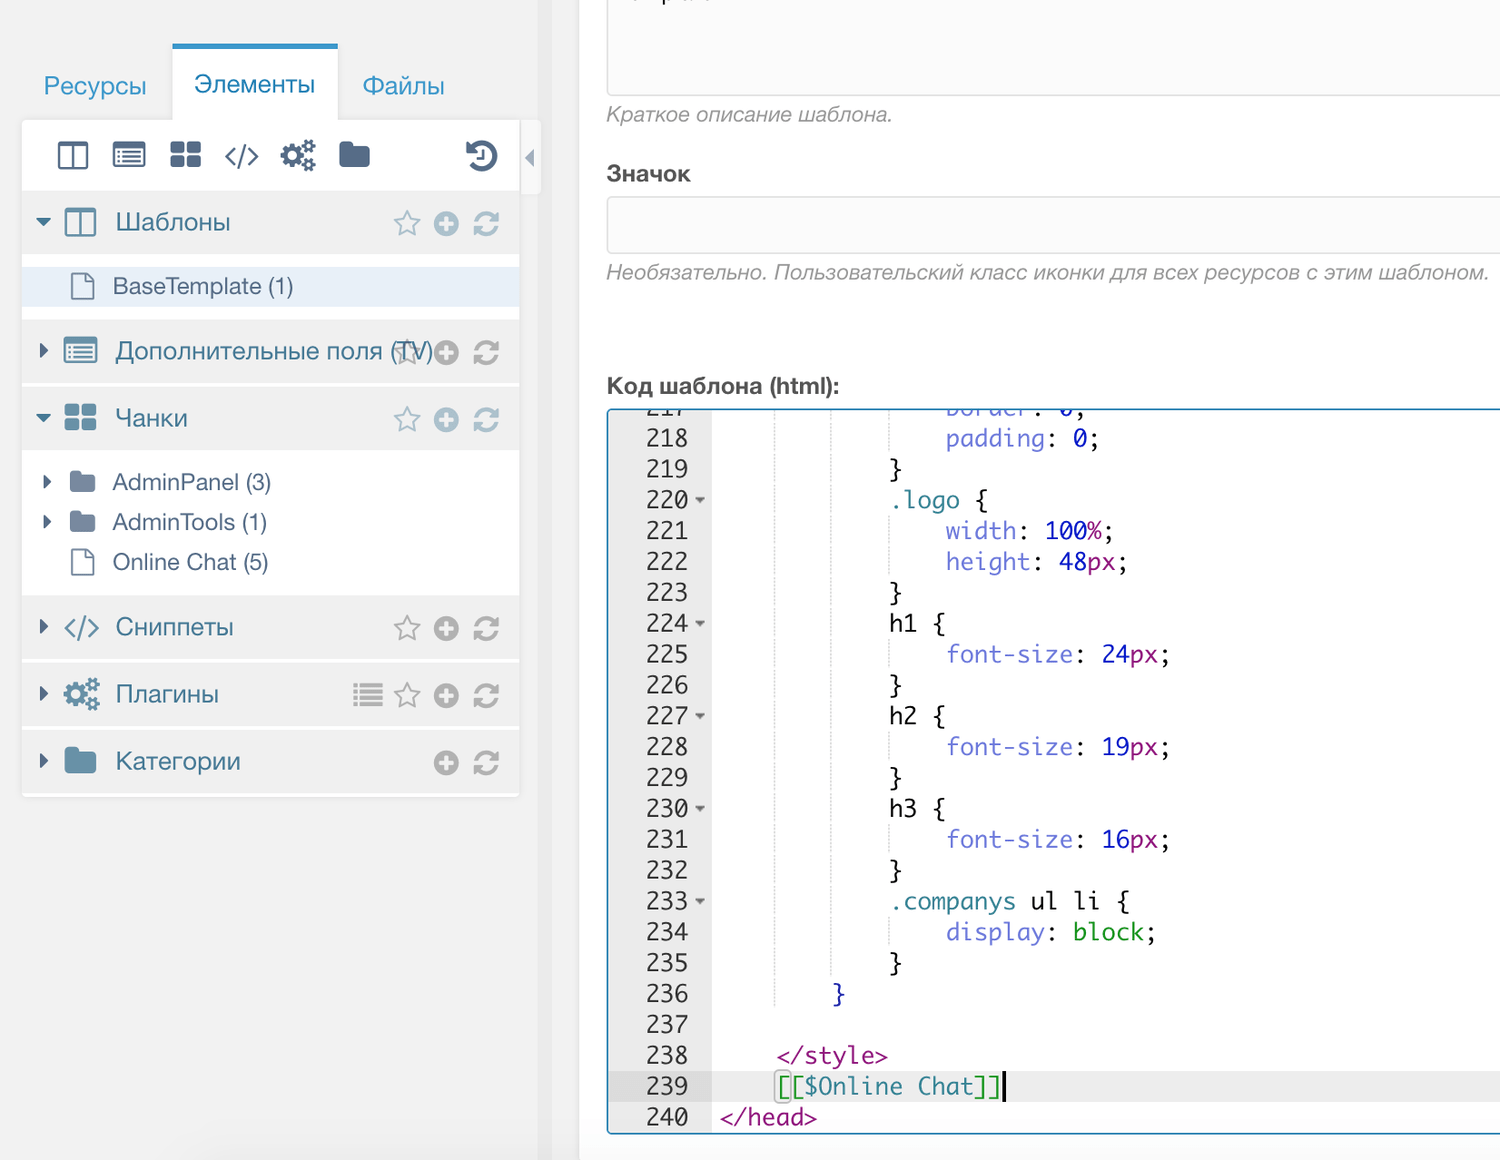The image size is (1500, 1160).
Task: Switch to the Файлы tab
Action: [x=403, y=86]
